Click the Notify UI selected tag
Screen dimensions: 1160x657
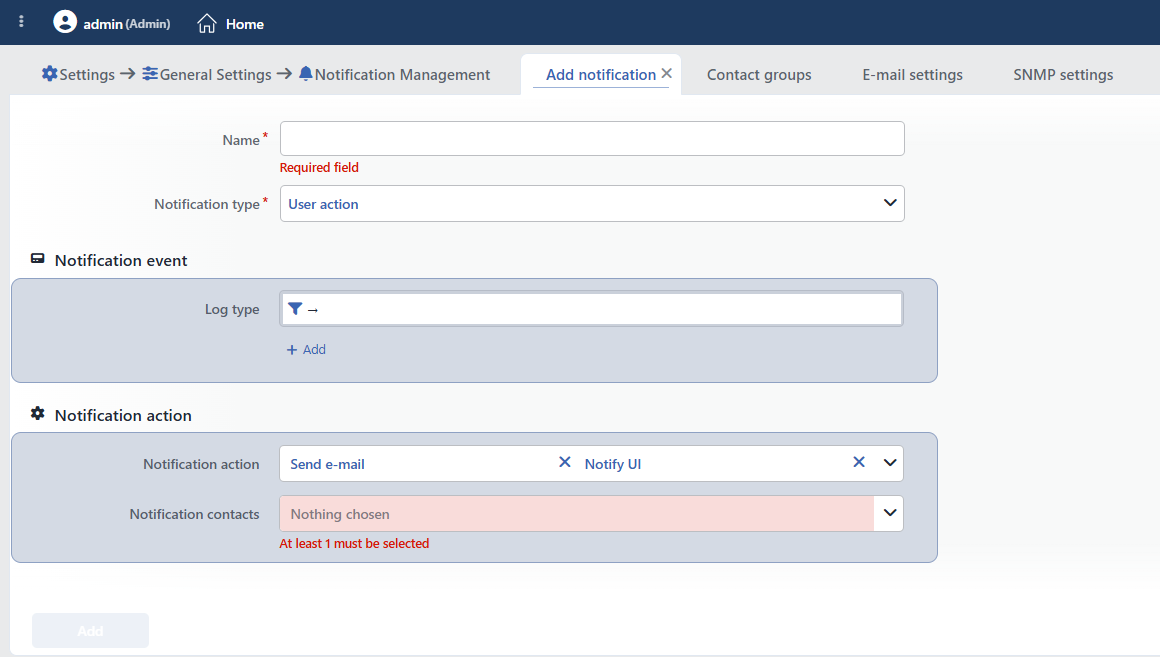[x=613, y=465]
